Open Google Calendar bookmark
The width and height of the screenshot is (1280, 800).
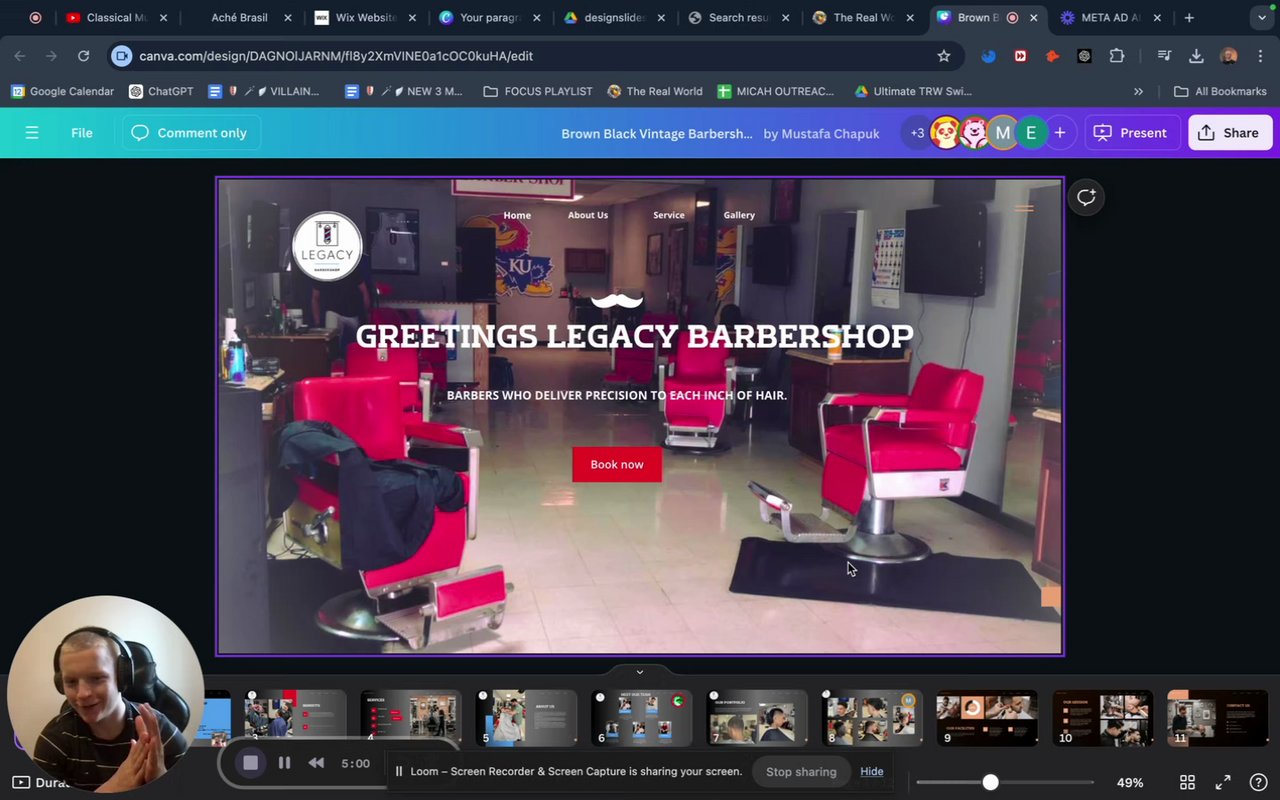(x=62, y=91)
